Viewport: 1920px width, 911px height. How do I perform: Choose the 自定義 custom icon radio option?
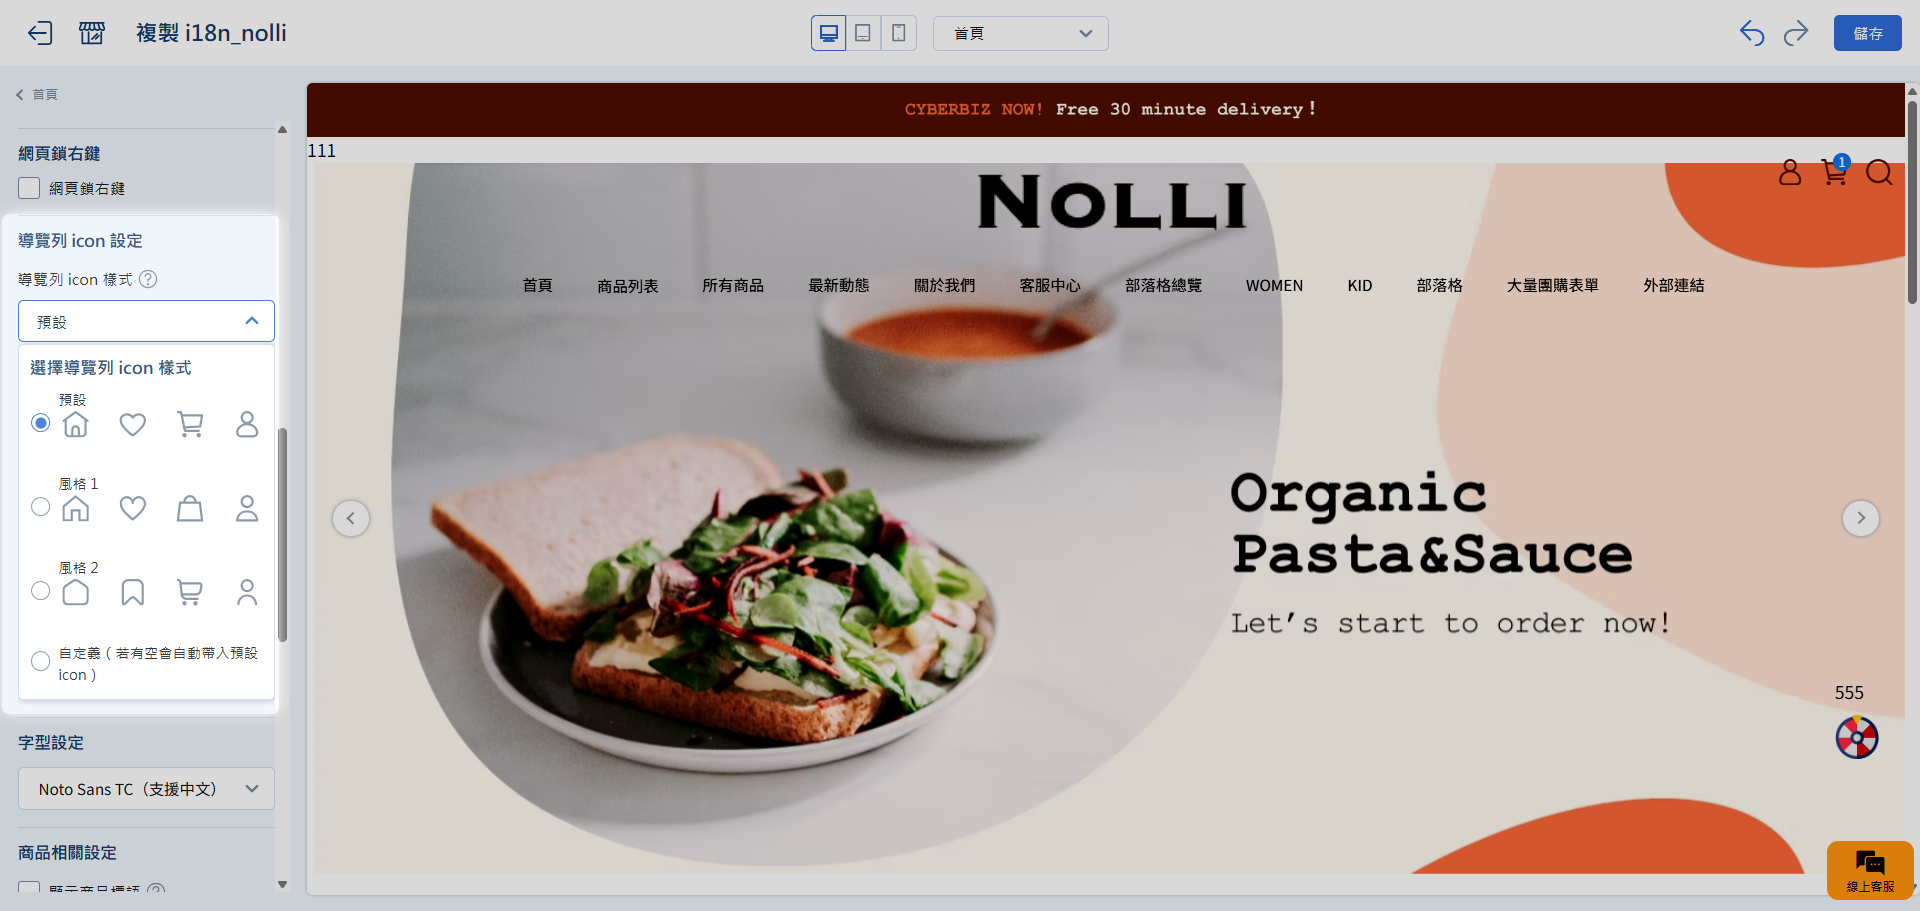pyautogui.click(x=40, y=661)
